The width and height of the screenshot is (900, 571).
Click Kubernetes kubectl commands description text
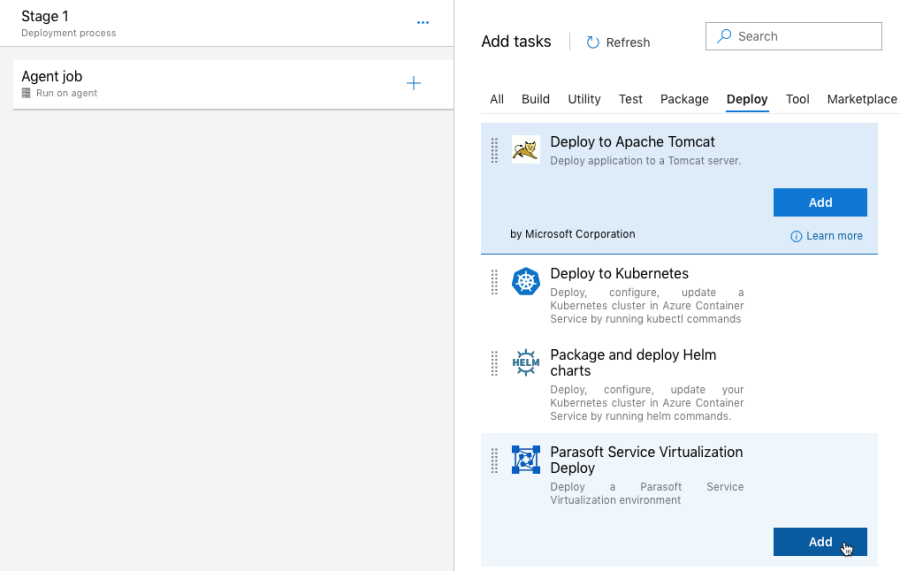click(x=647, y=306)
